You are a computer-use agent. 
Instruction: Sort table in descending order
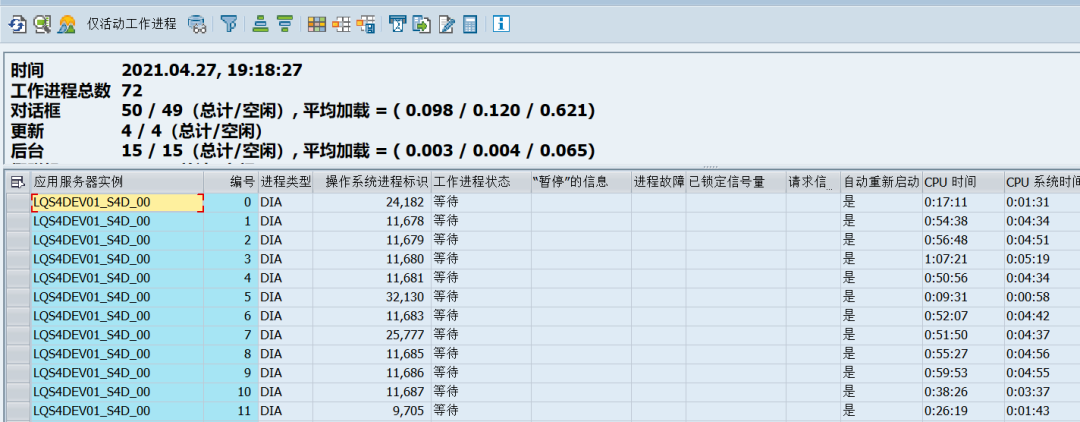[285, 24]
